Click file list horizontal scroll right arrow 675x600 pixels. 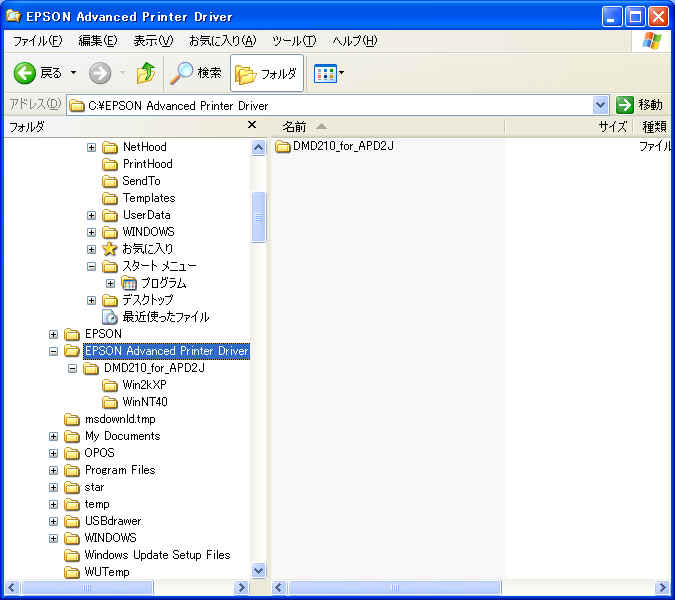pos(662,587)
